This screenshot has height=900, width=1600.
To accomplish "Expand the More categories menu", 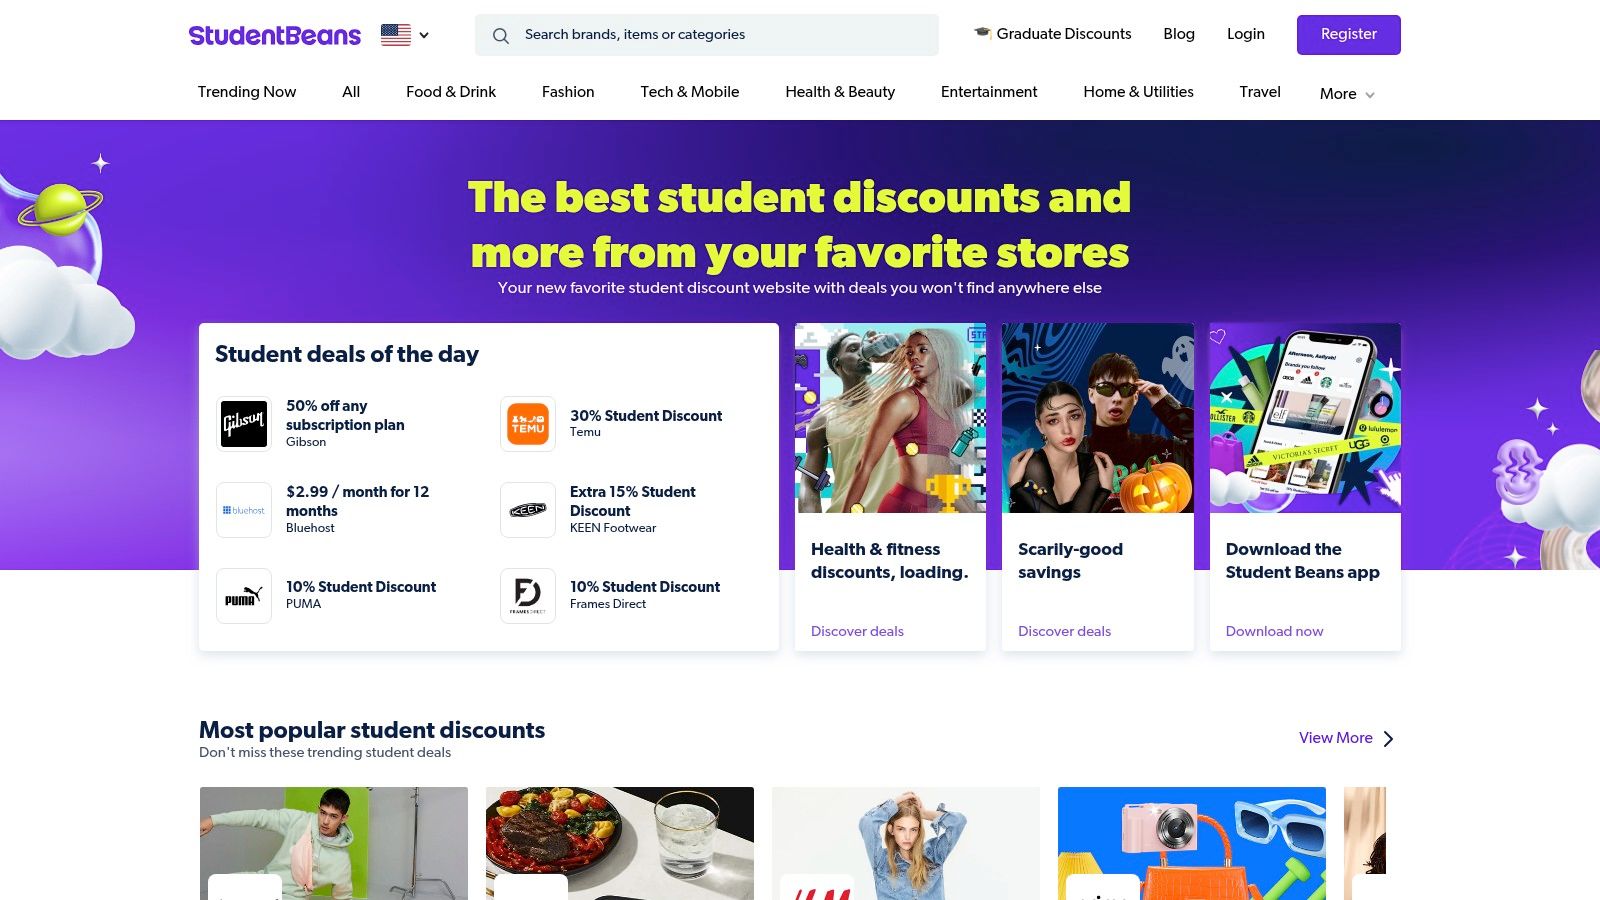I will click(x=1347, y=94).
